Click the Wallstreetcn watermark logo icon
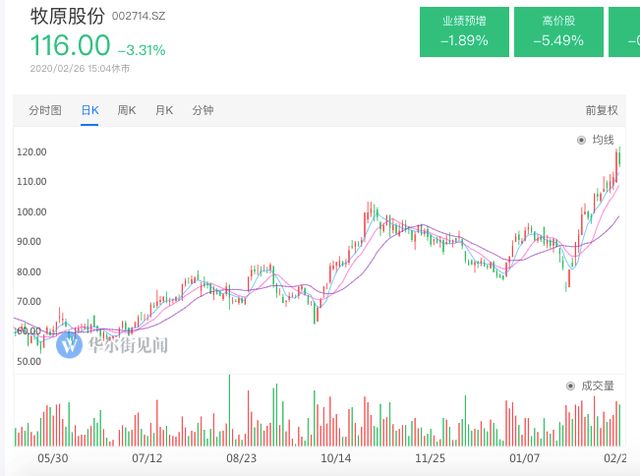Viewport: 640px width, 476px height. pos(69,345)
